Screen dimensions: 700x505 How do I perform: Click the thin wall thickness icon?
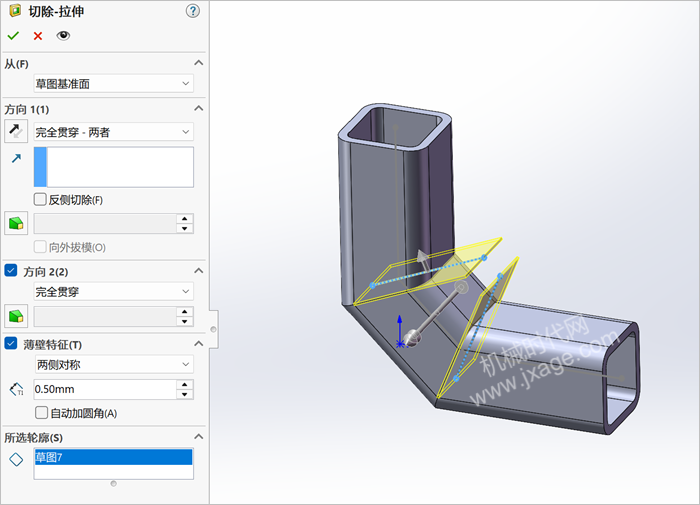coord(17,389)
